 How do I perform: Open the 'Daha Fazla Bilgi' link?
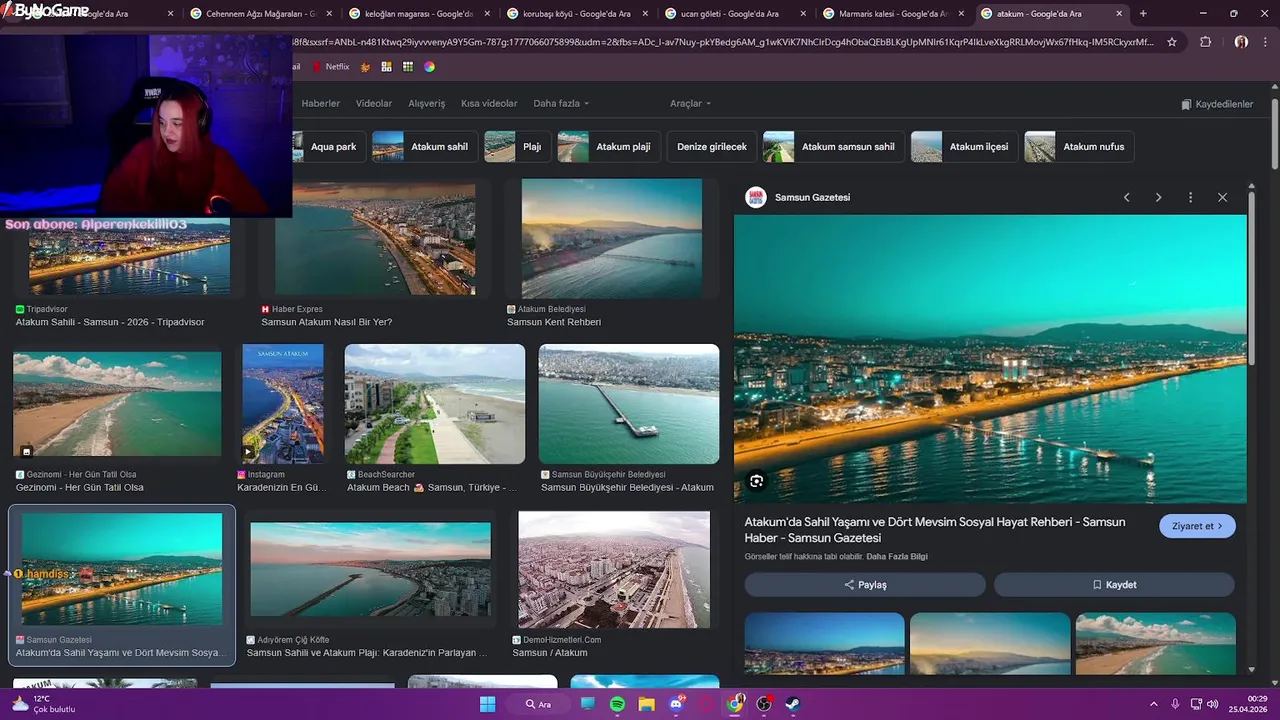(x=897, y=557)
